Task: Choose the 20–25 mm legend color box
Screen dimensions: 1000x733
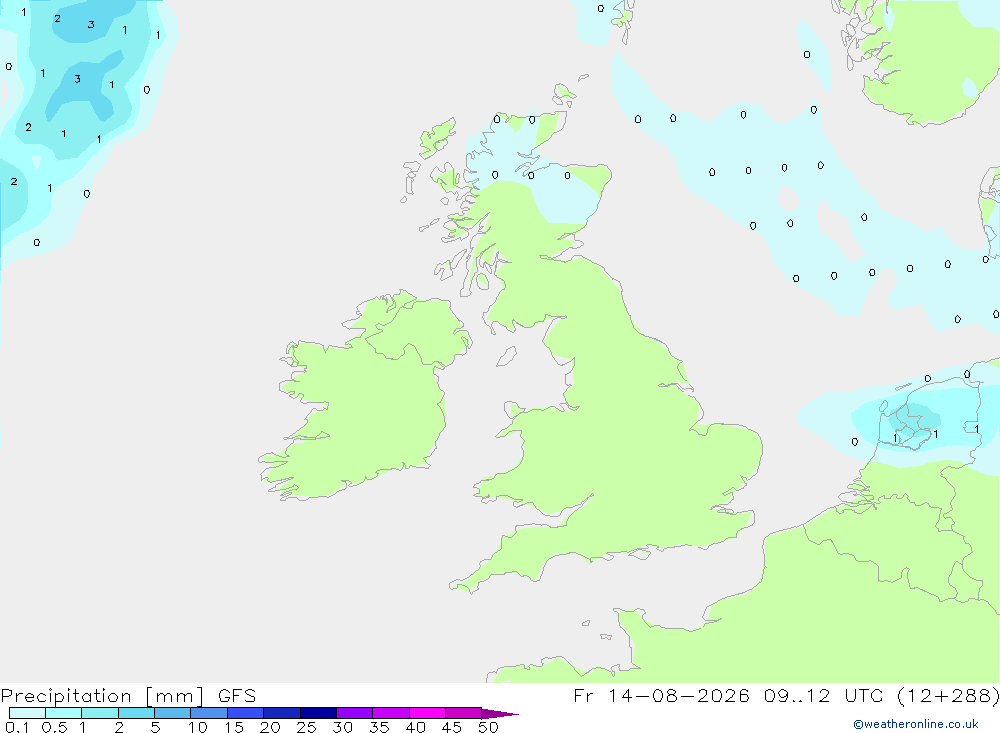Action: (282, 713)
